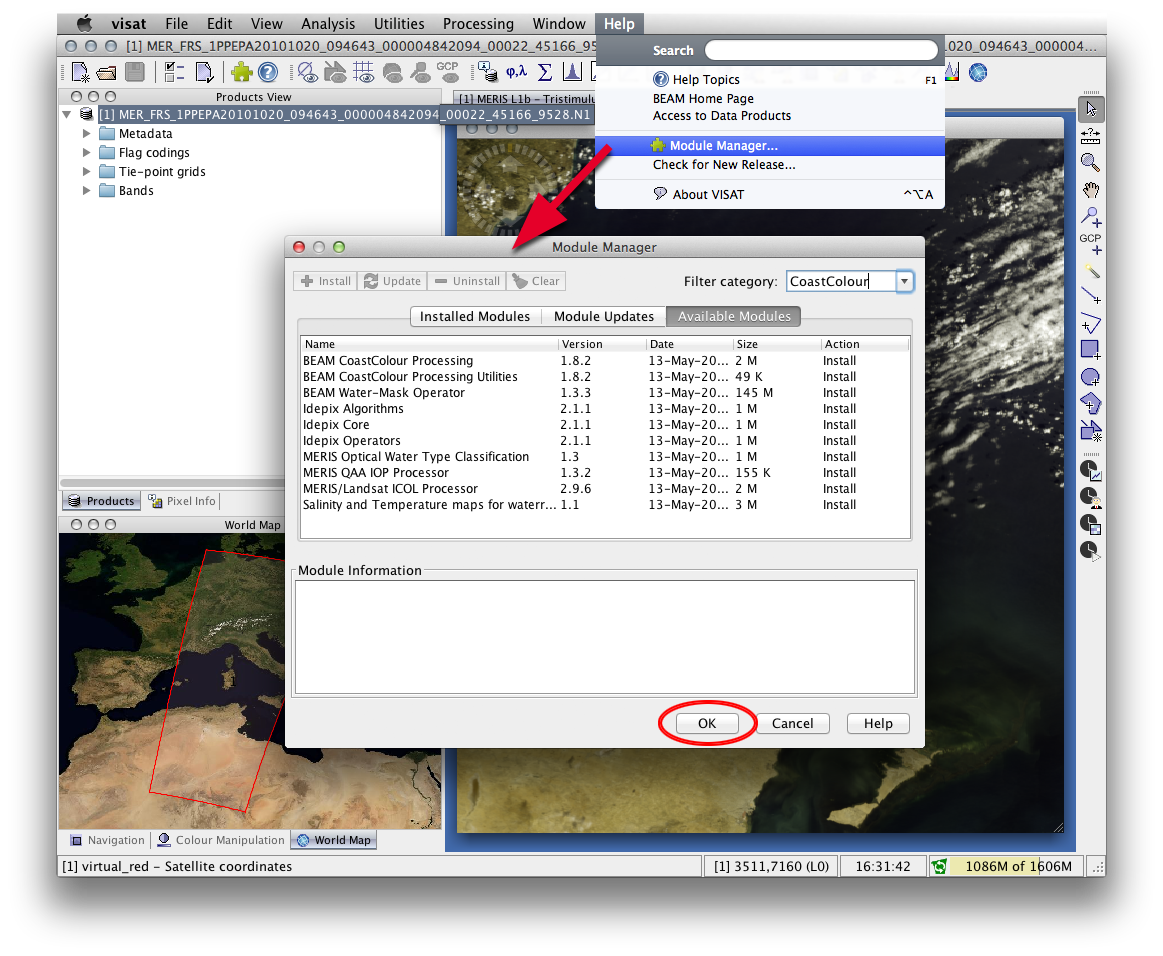
Task: Open the Processing menu
Action: click(478, 24)
